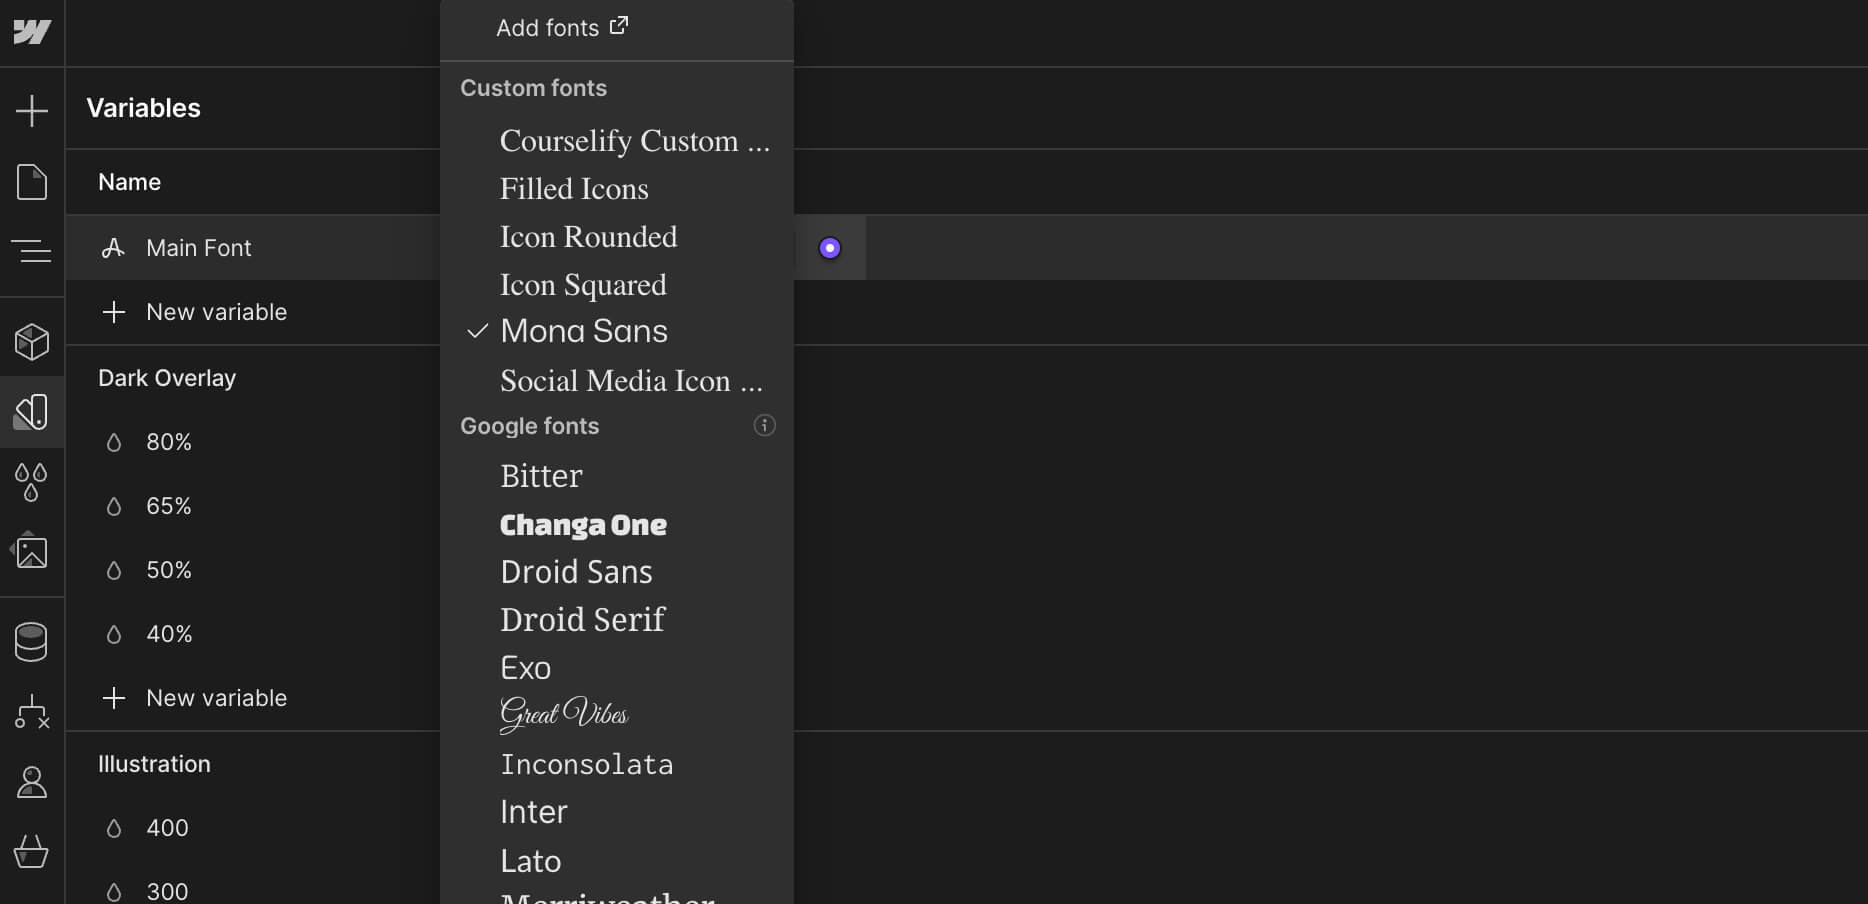Open the Style selectors droplets icon
Screen dimensions: 1868x904
32,482
